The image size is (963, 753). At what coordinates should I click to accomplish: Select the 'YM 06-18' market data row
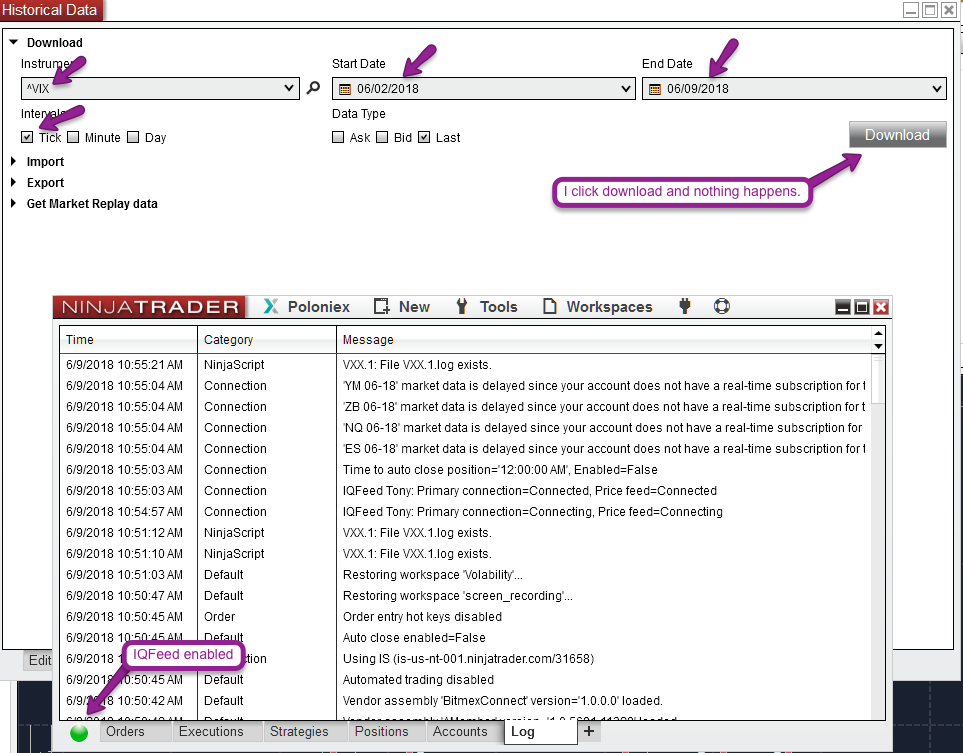tap(466, 386)
